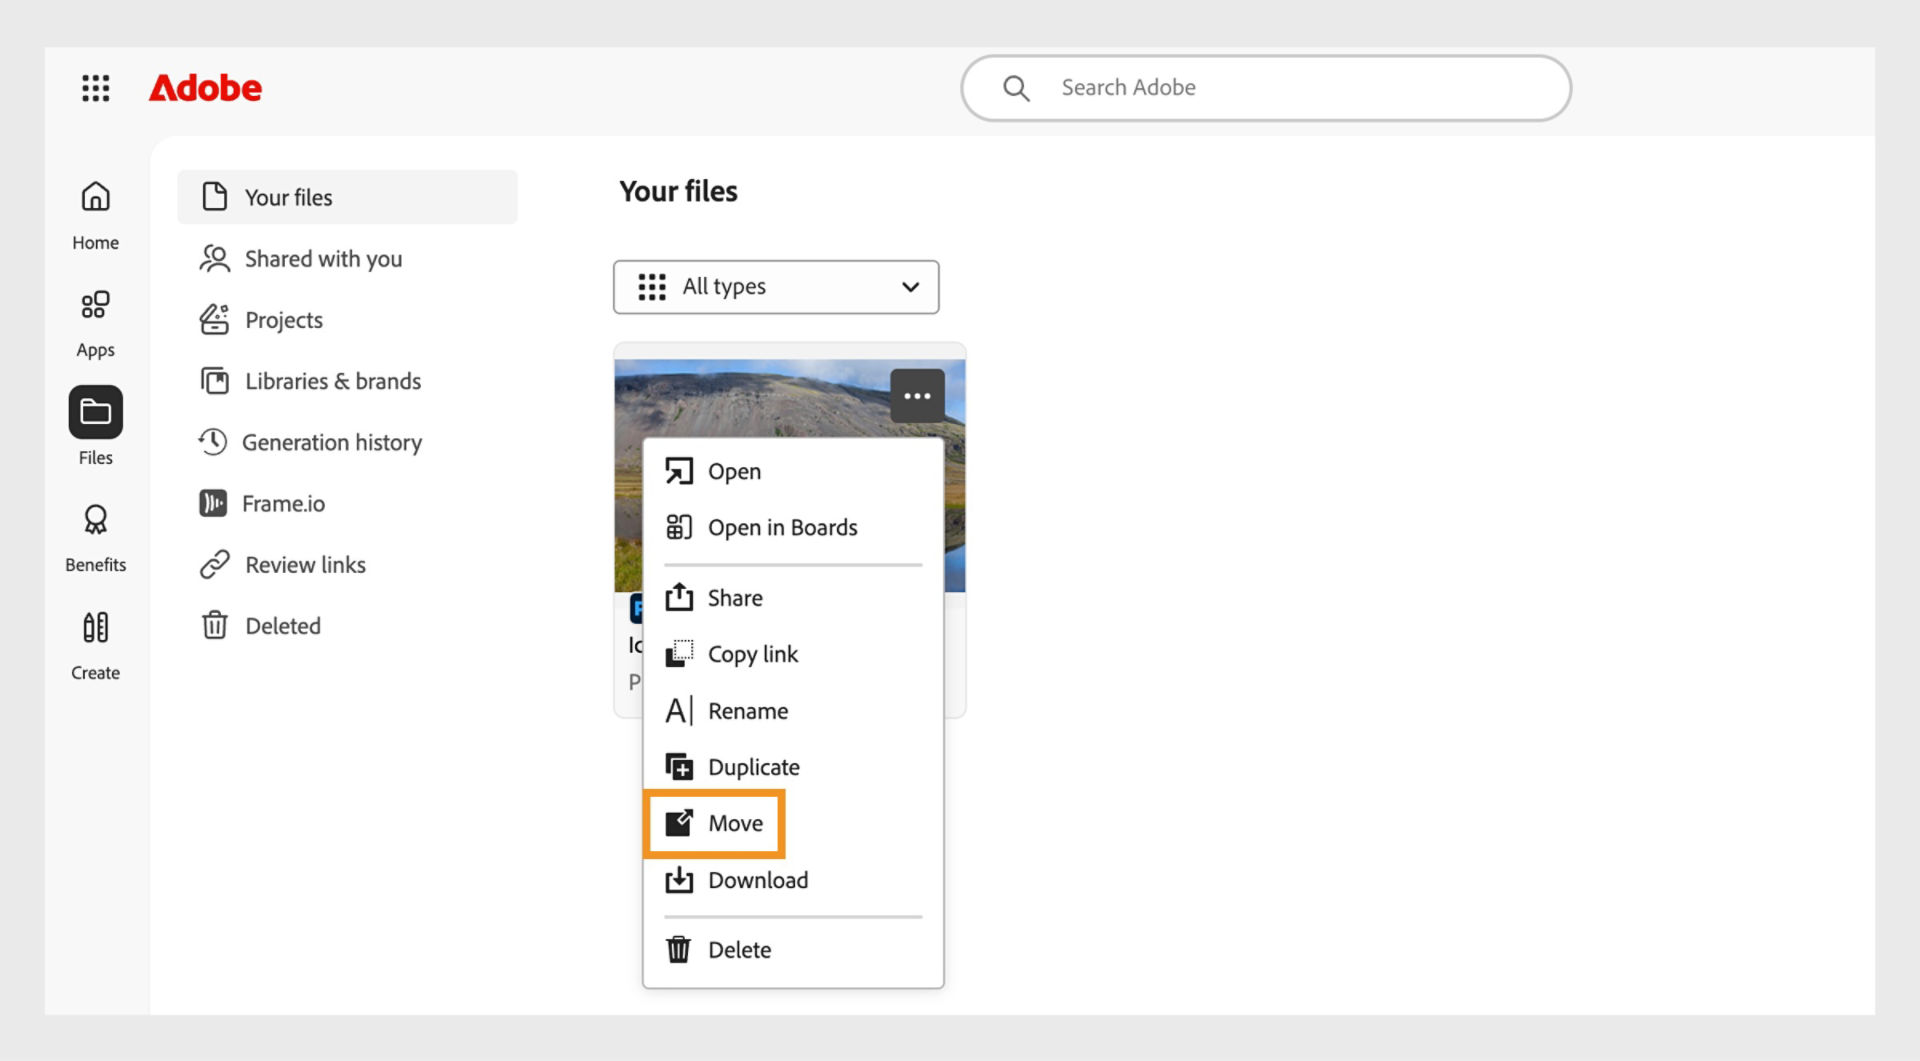This screenshot has width=1920, height=1061.
Task: Focus the Search Adobe field
Action: click(x=1266, y=88)
